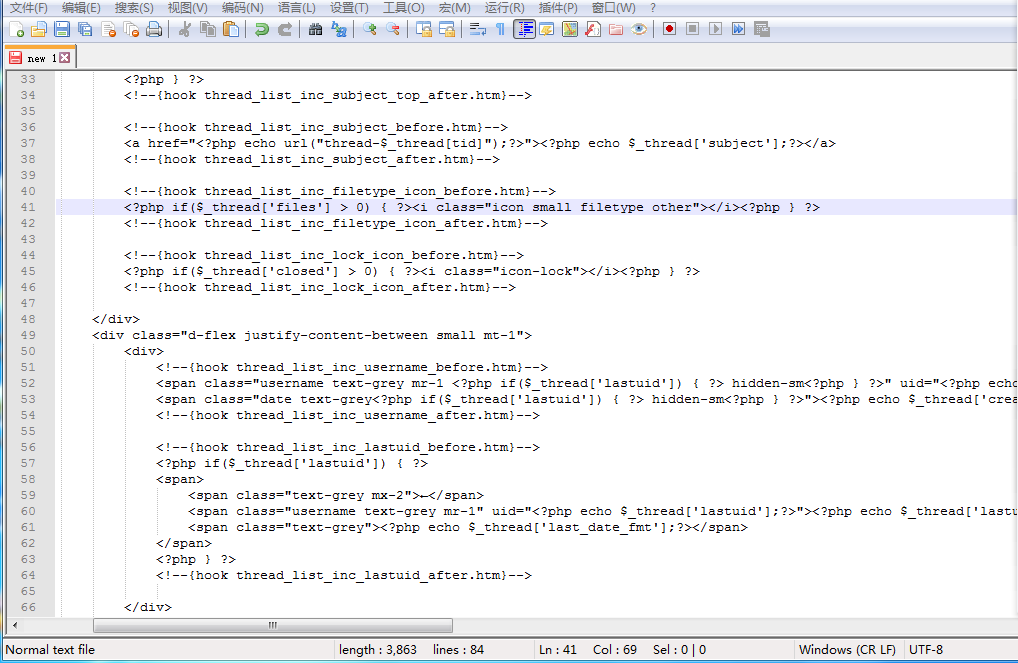The height and width of the screenshot is (663, 1018).
Task: Print the document using printer icon
Action: tap(154, 29)
